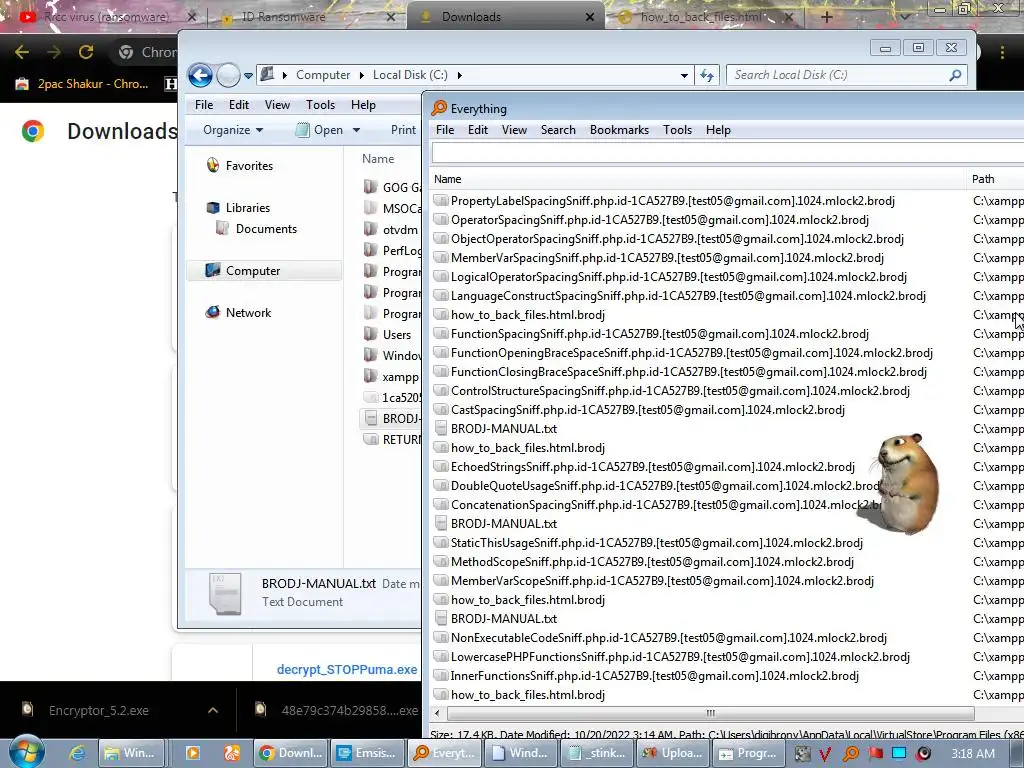Click the Name column header in Explorer

point(378,159)
